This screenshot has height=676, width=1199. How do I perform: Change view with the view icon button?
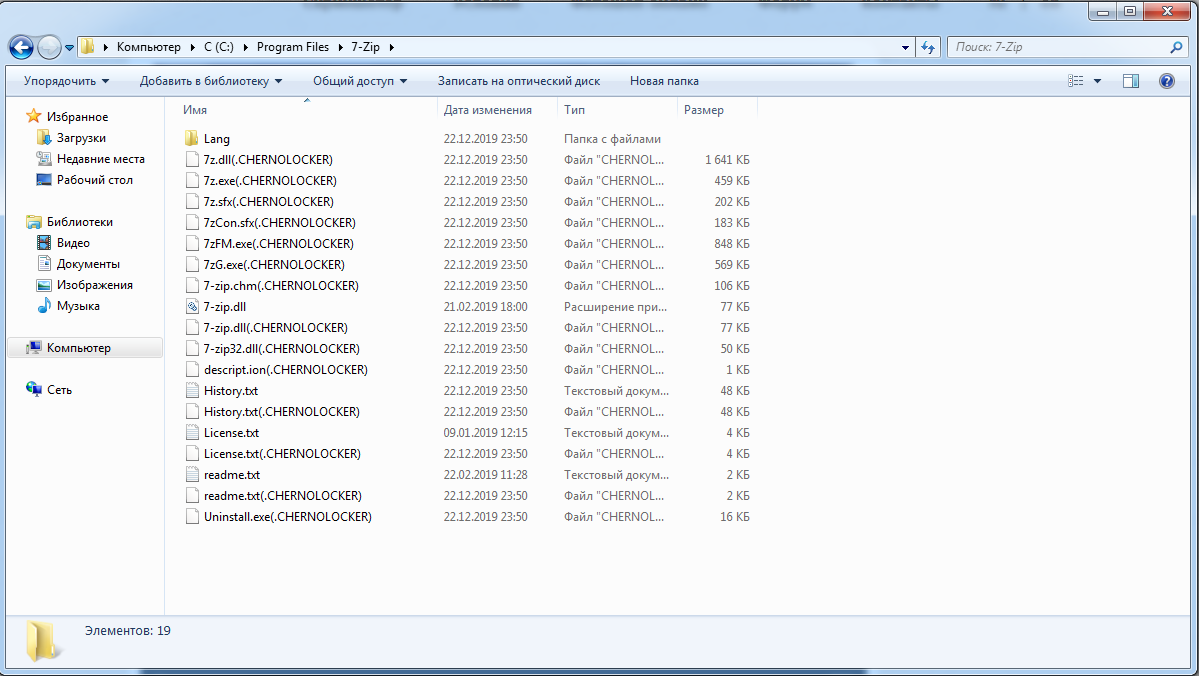pyautogui.click(x=1076, y=81)
